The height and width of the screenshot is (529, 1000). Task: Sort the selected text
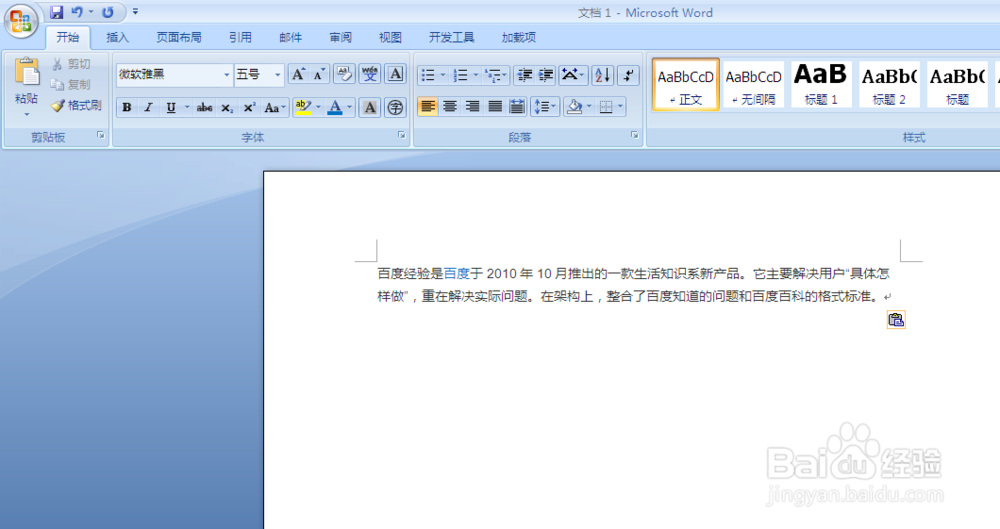[x=603, y=75]
